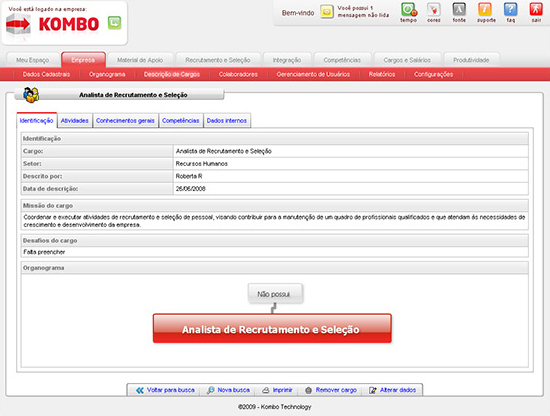Select Descrição de Cargos submenu
Image resolution: width=550 pixels, height=416 pixels.
click(172, 74)
